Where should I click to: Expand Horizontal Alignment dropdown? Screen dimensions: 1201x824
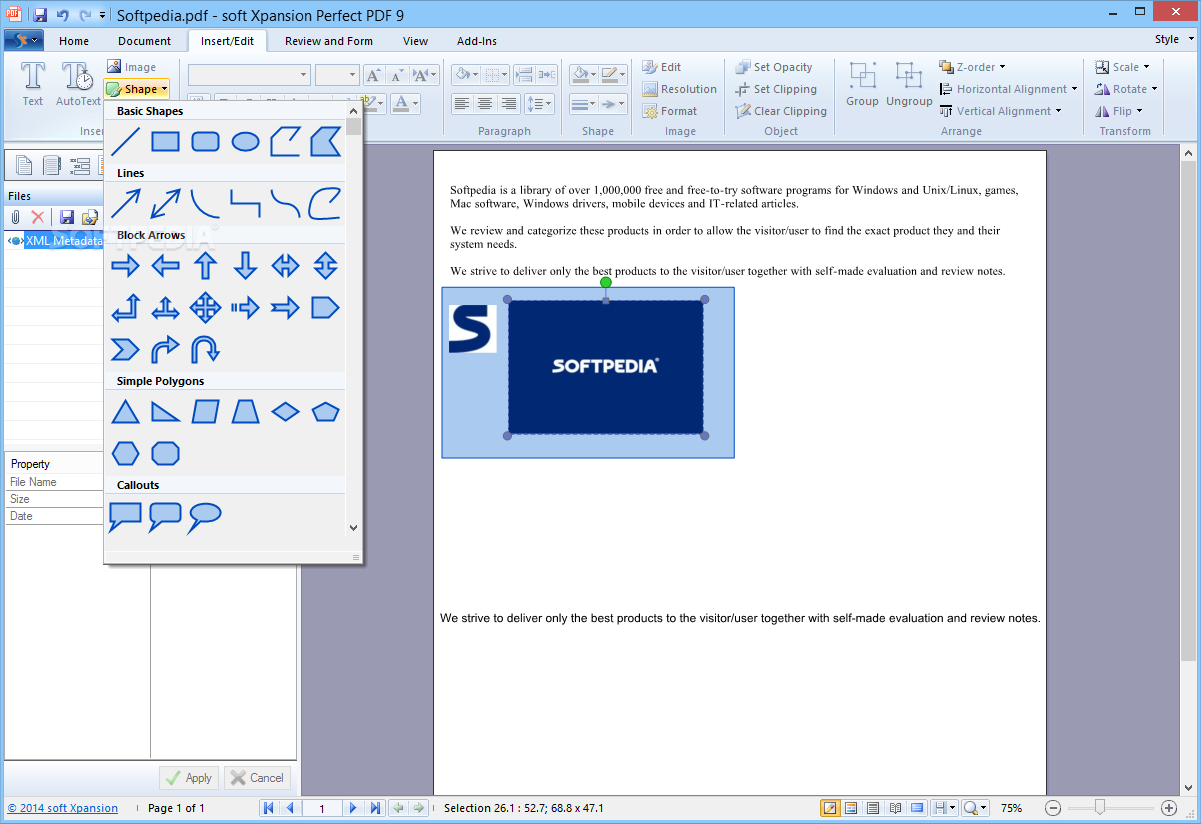[x=1009, y=89]
